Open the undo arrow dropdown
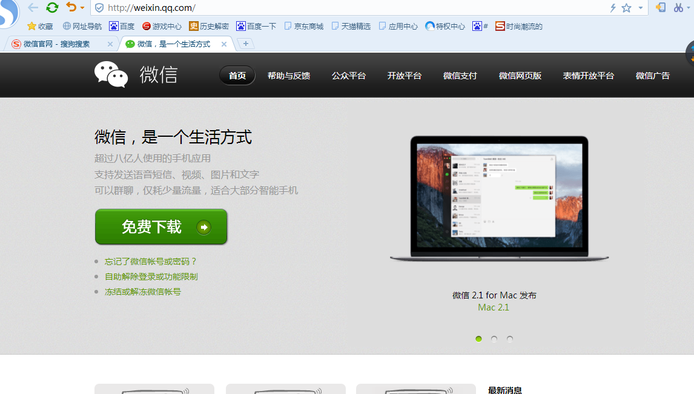Screen dimensions: 694x394 point(82,8)
